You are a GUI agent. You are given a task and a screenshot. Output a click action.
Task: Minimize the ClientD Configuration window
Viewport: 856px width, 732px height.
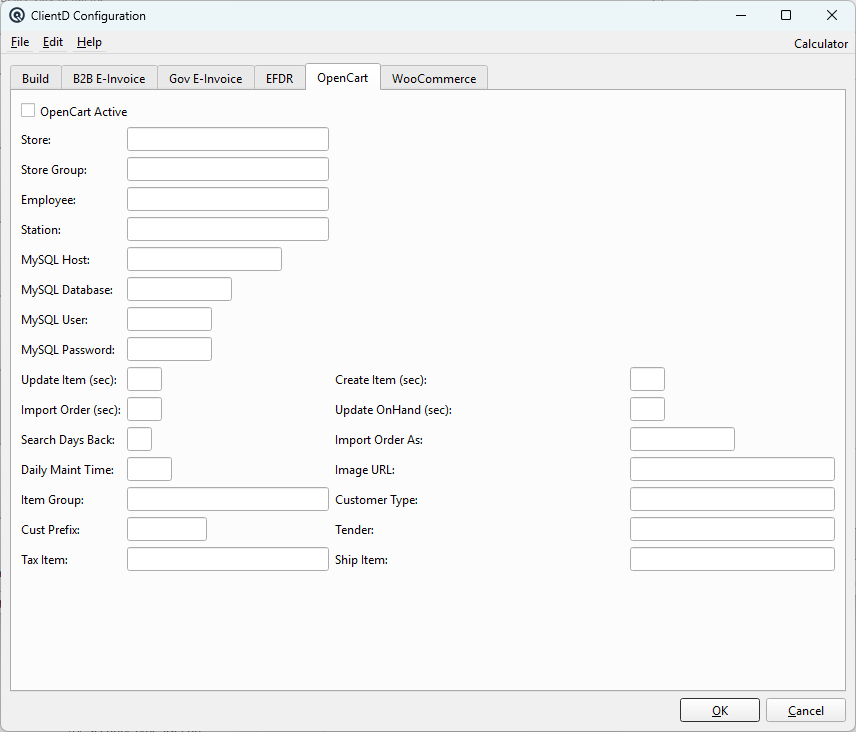pos(741,15)
